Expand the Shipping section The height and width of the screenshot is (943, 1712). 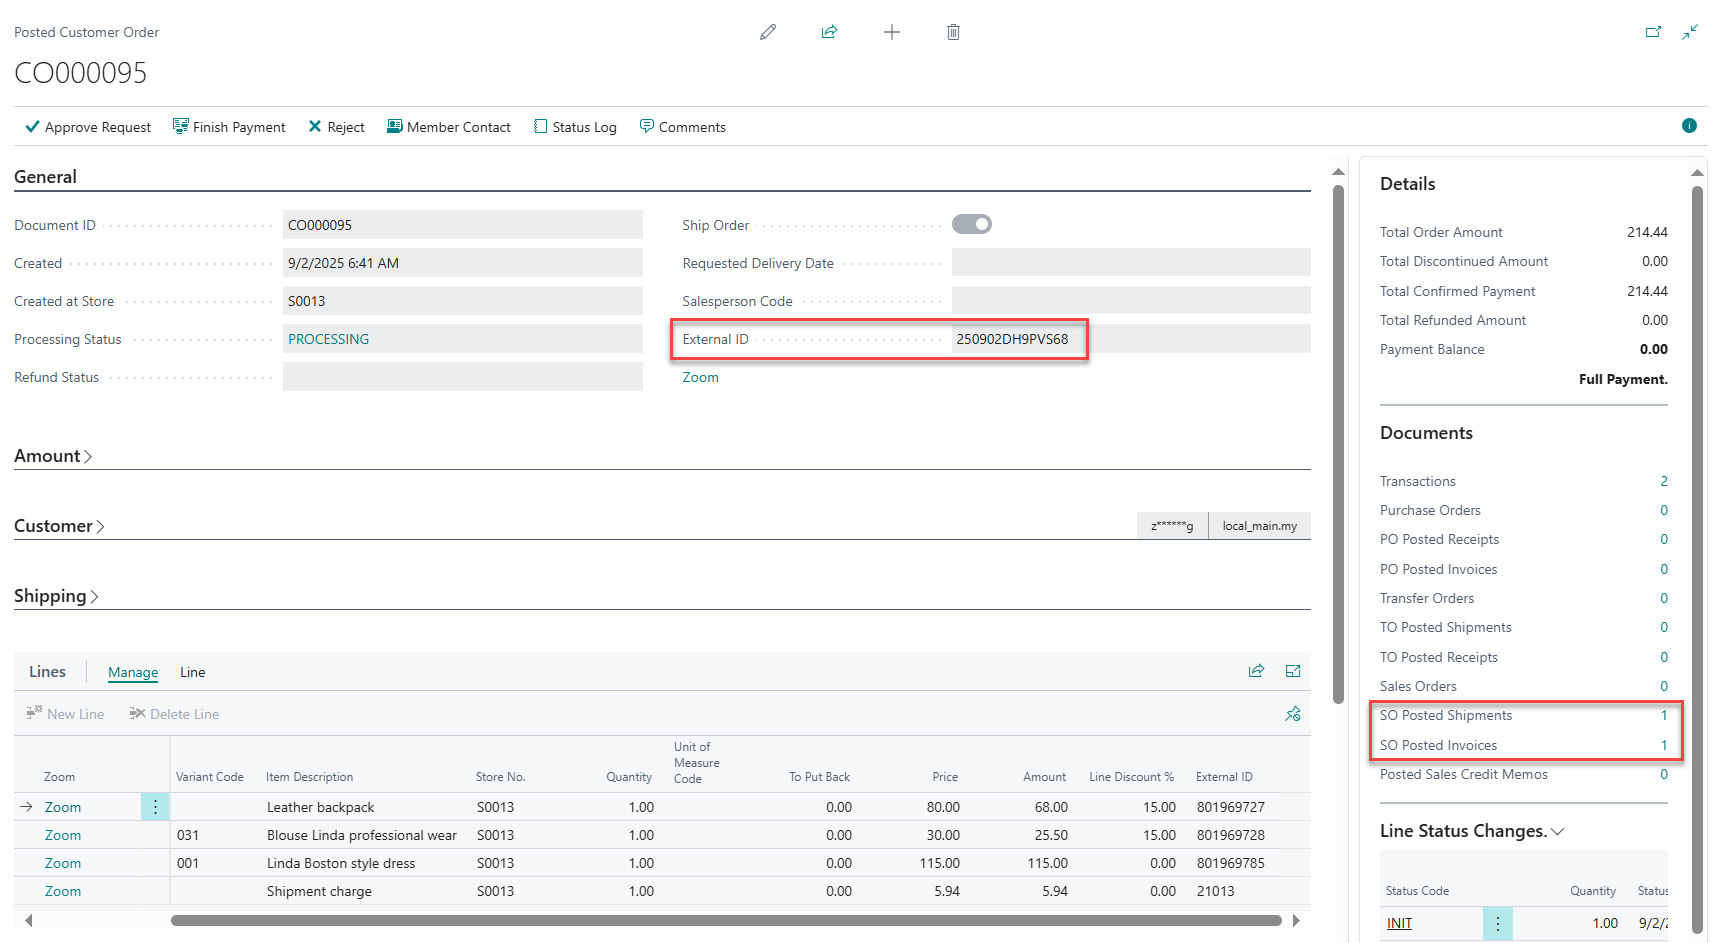tap(56, 596)
